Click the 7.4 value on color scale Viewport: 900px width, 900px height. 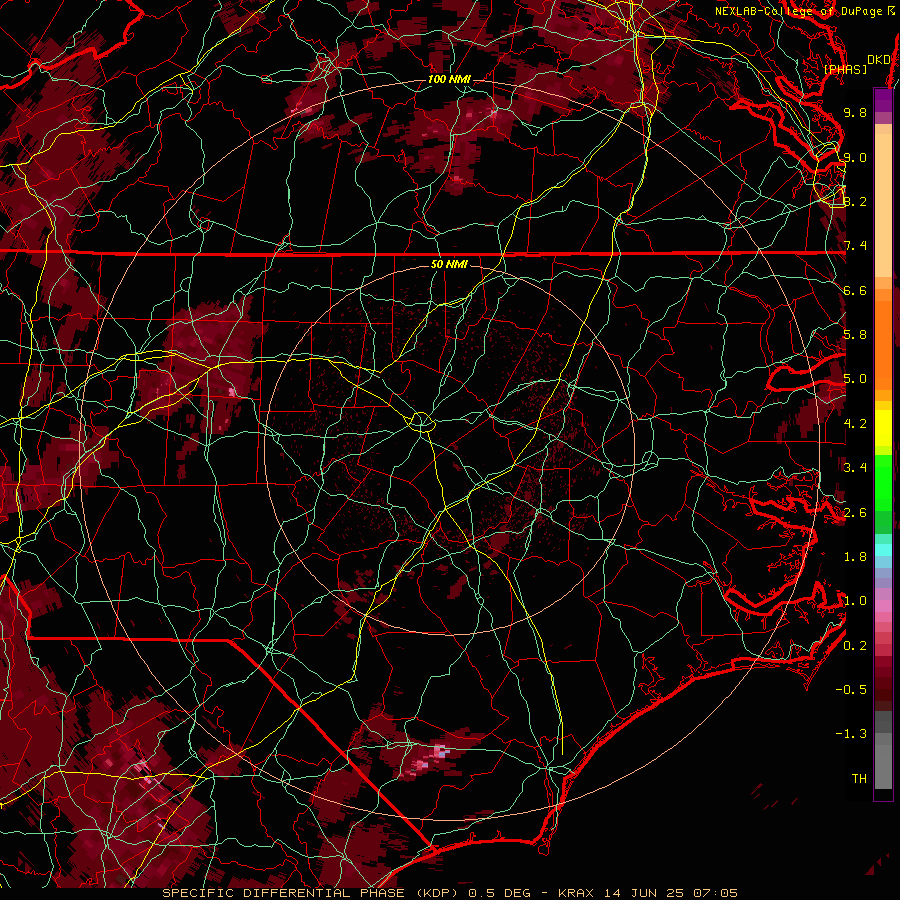point(855,246)
